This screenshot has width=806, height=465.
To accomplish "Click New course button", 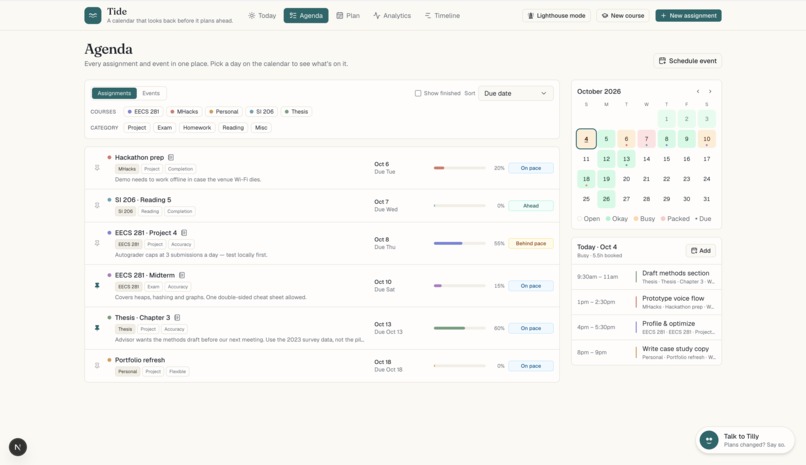I will pyautogui.click(x=622, y=15).
